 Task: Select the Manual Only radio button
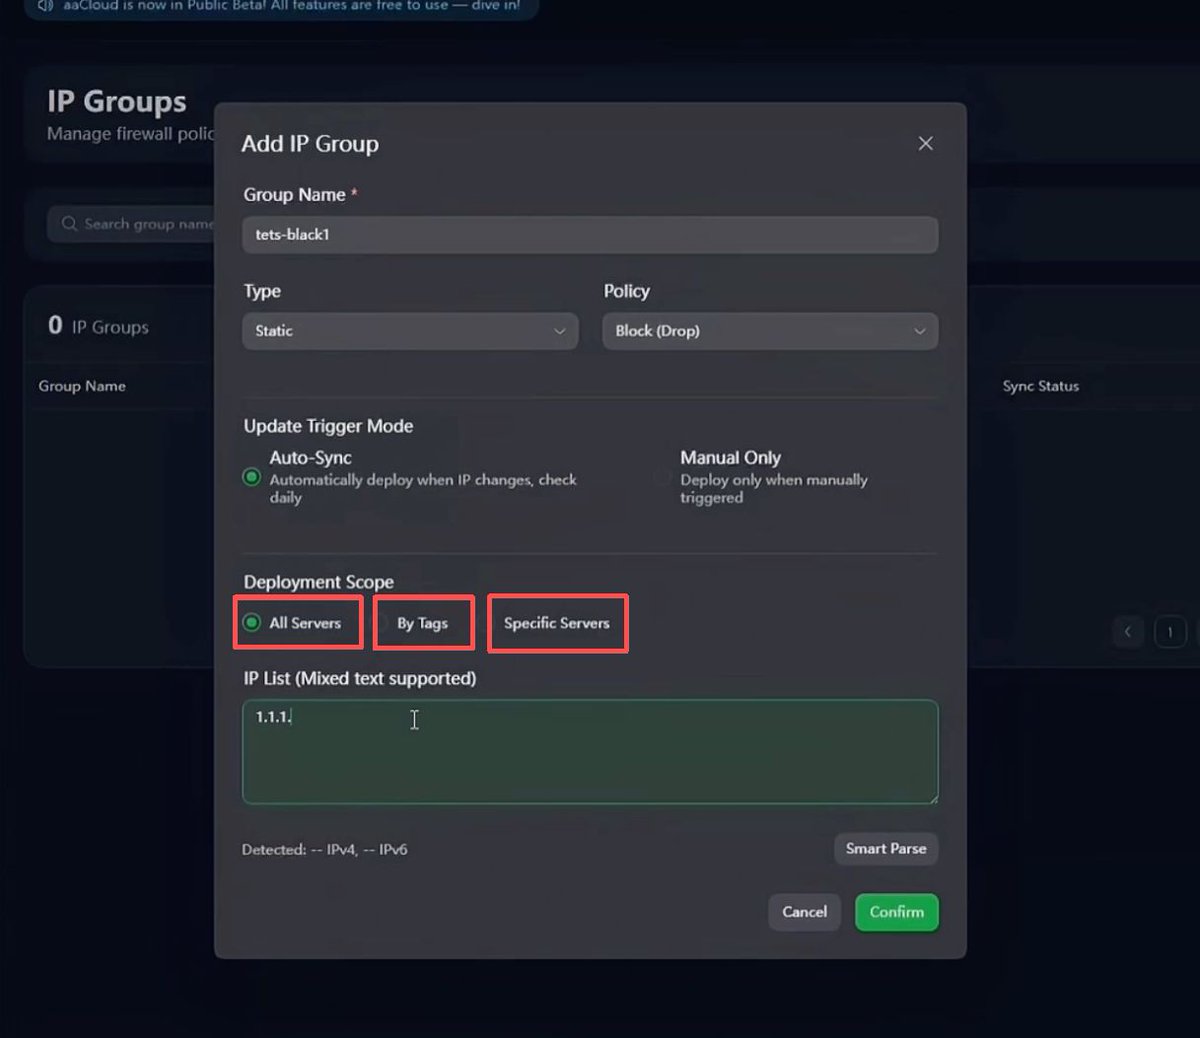[x=662, y=477]
